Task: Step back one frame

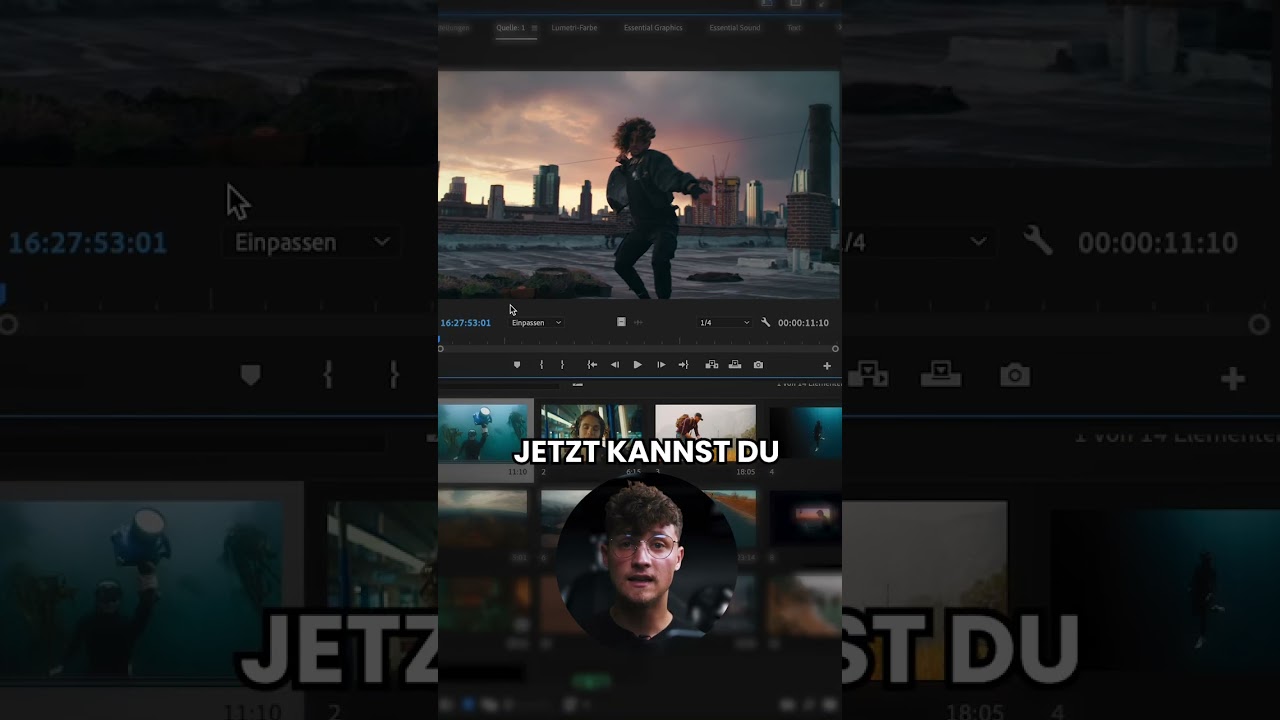Action: tap(615, 365)
